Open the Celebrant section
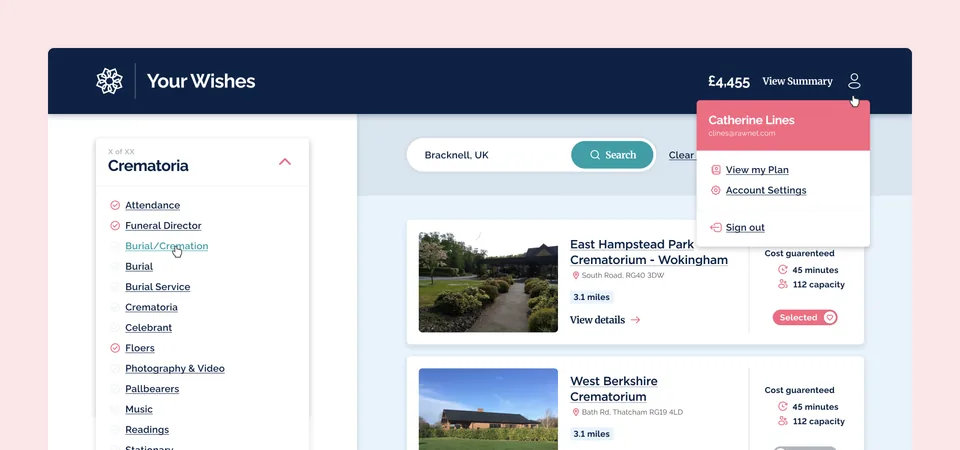Image resolution: width=960 pixels, height=450 pixels. point(149,328)
